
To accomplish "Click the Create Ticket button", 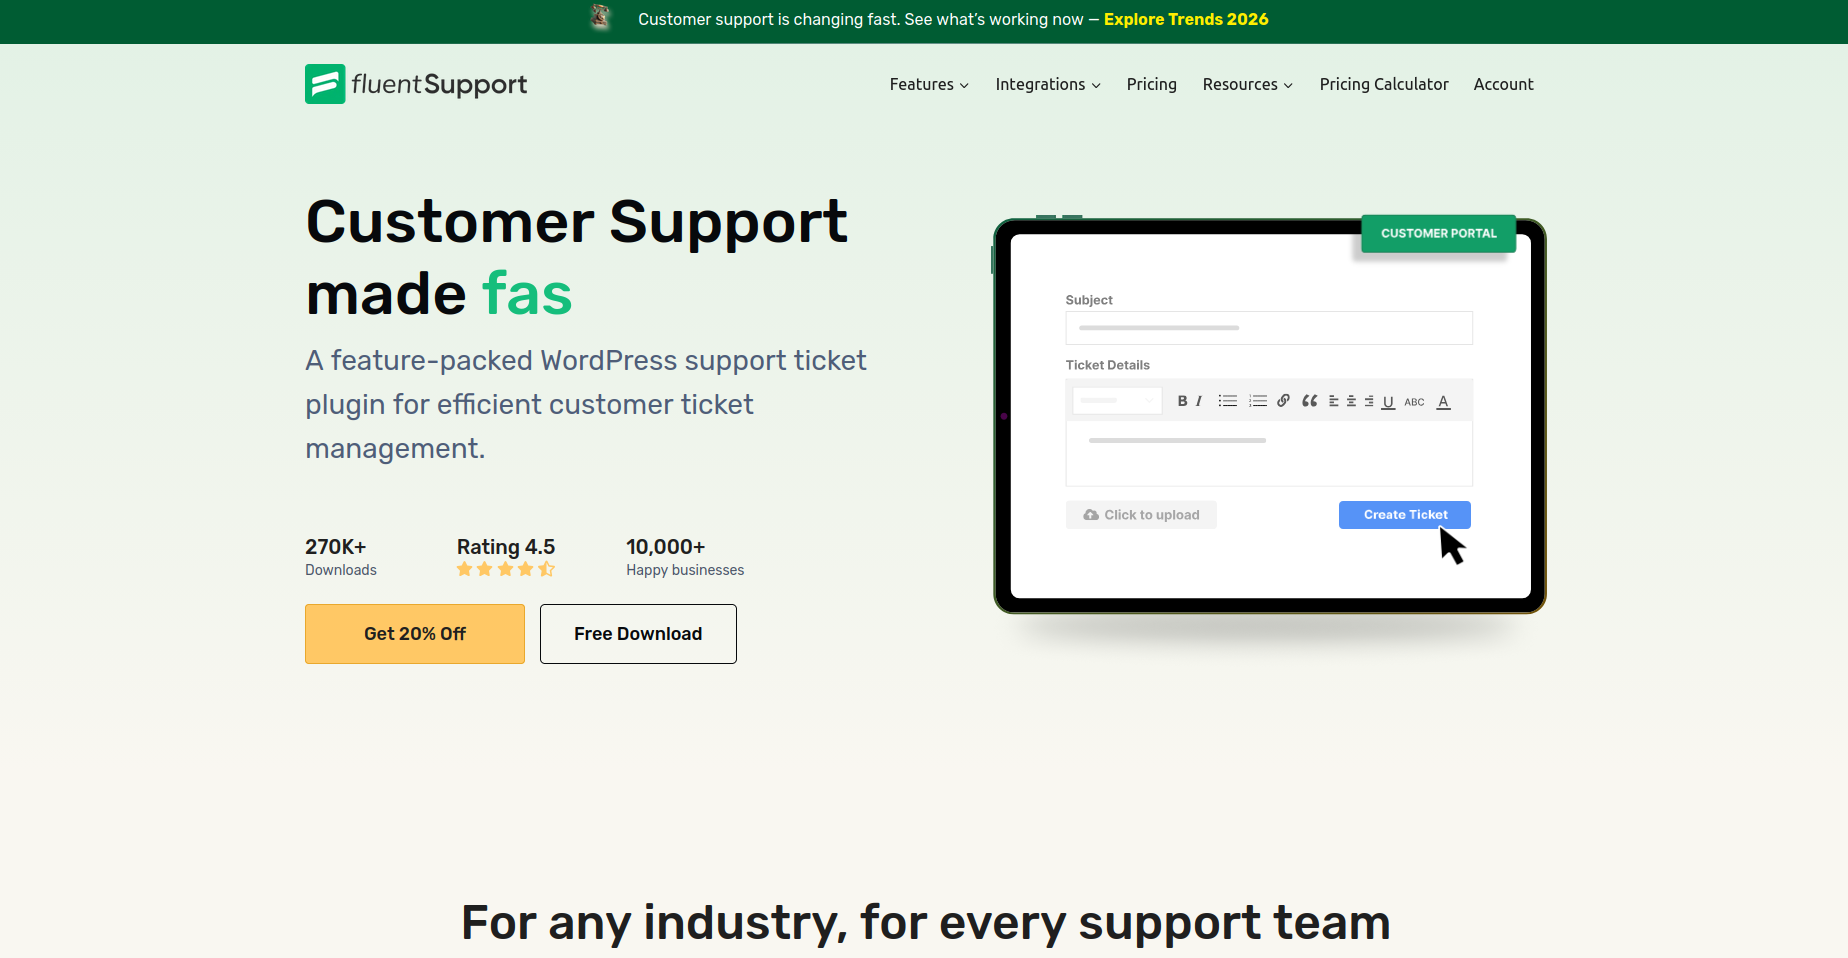I will pos(1405,515).
